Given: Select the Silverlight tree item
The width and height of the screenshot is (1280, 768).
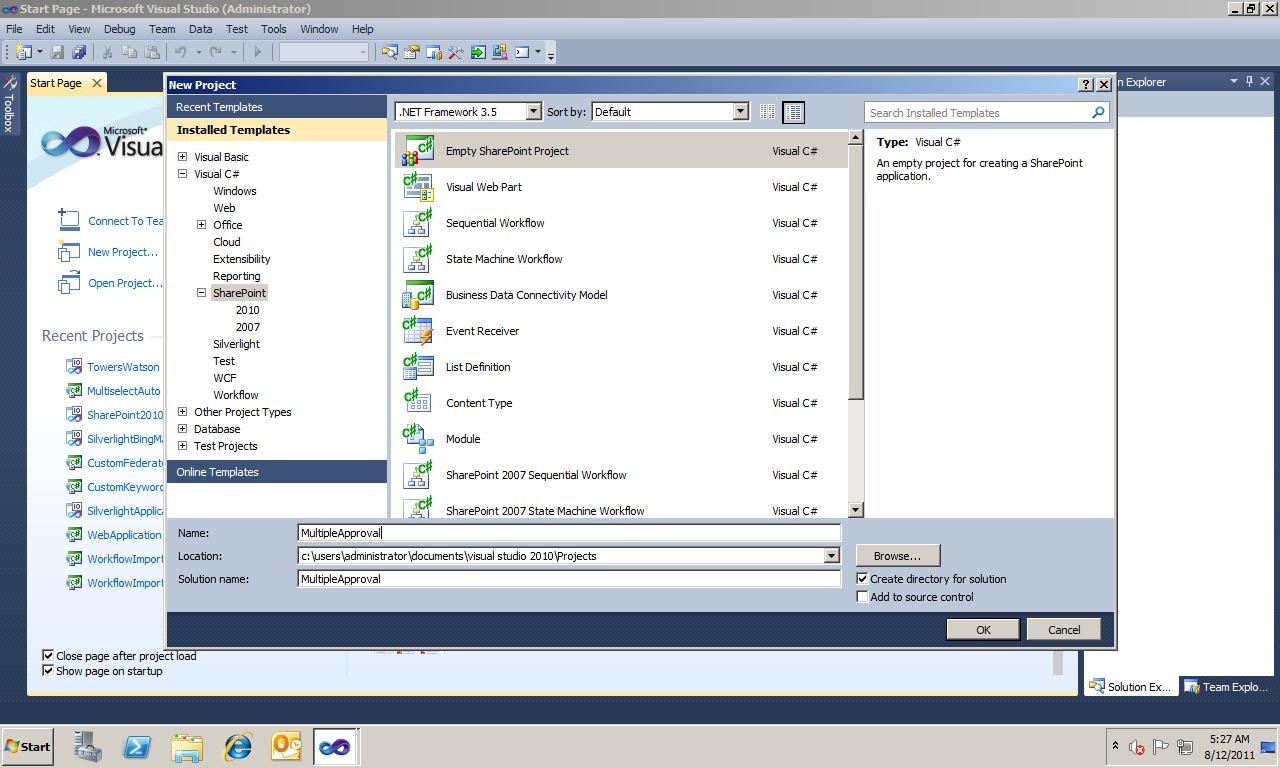Looking at the screenshot, I should click(236, 344).
